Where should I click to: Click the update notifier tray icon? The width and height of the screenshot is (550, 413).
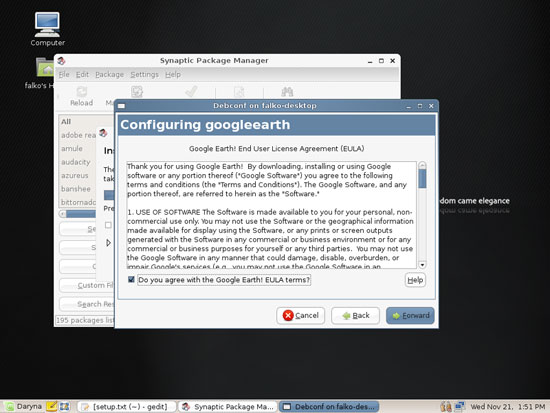coord(446,406)
